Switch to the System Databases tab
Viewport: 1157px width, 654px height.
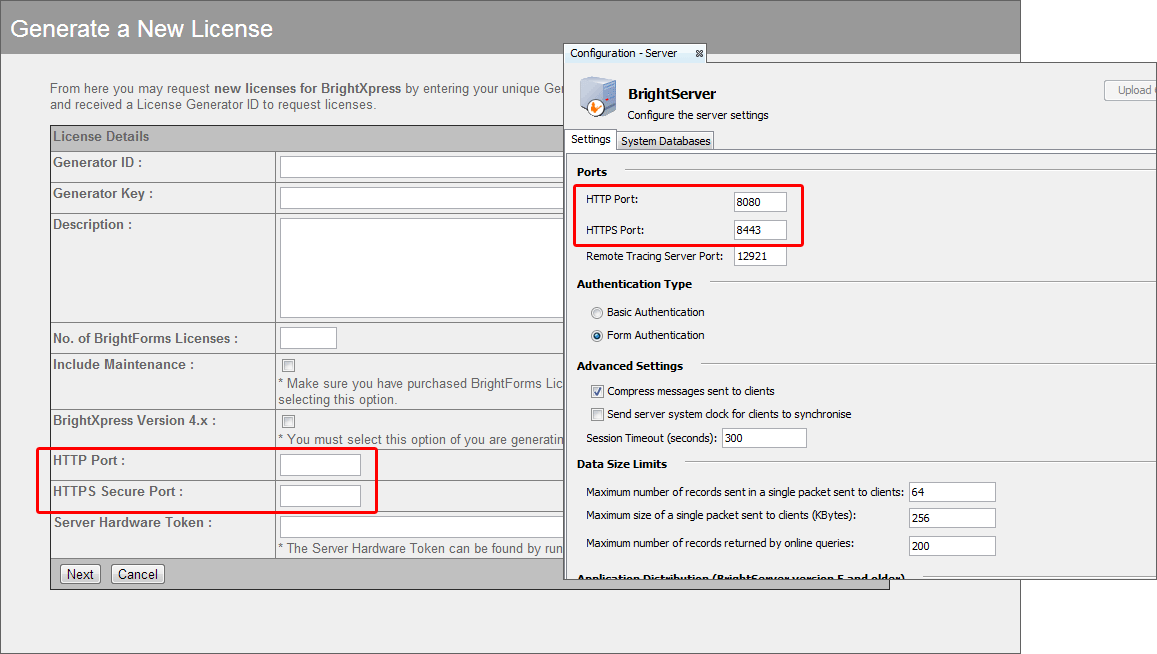tap(665, 141)
